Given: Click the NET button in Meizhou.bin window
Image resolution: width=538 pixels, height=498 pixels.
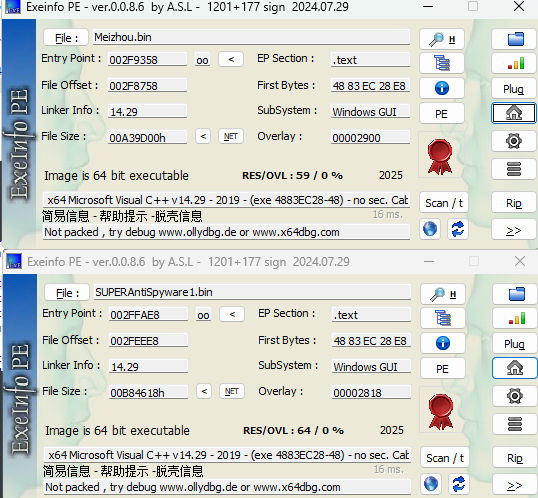Looking at the screenshot, I should coord(231,137).
